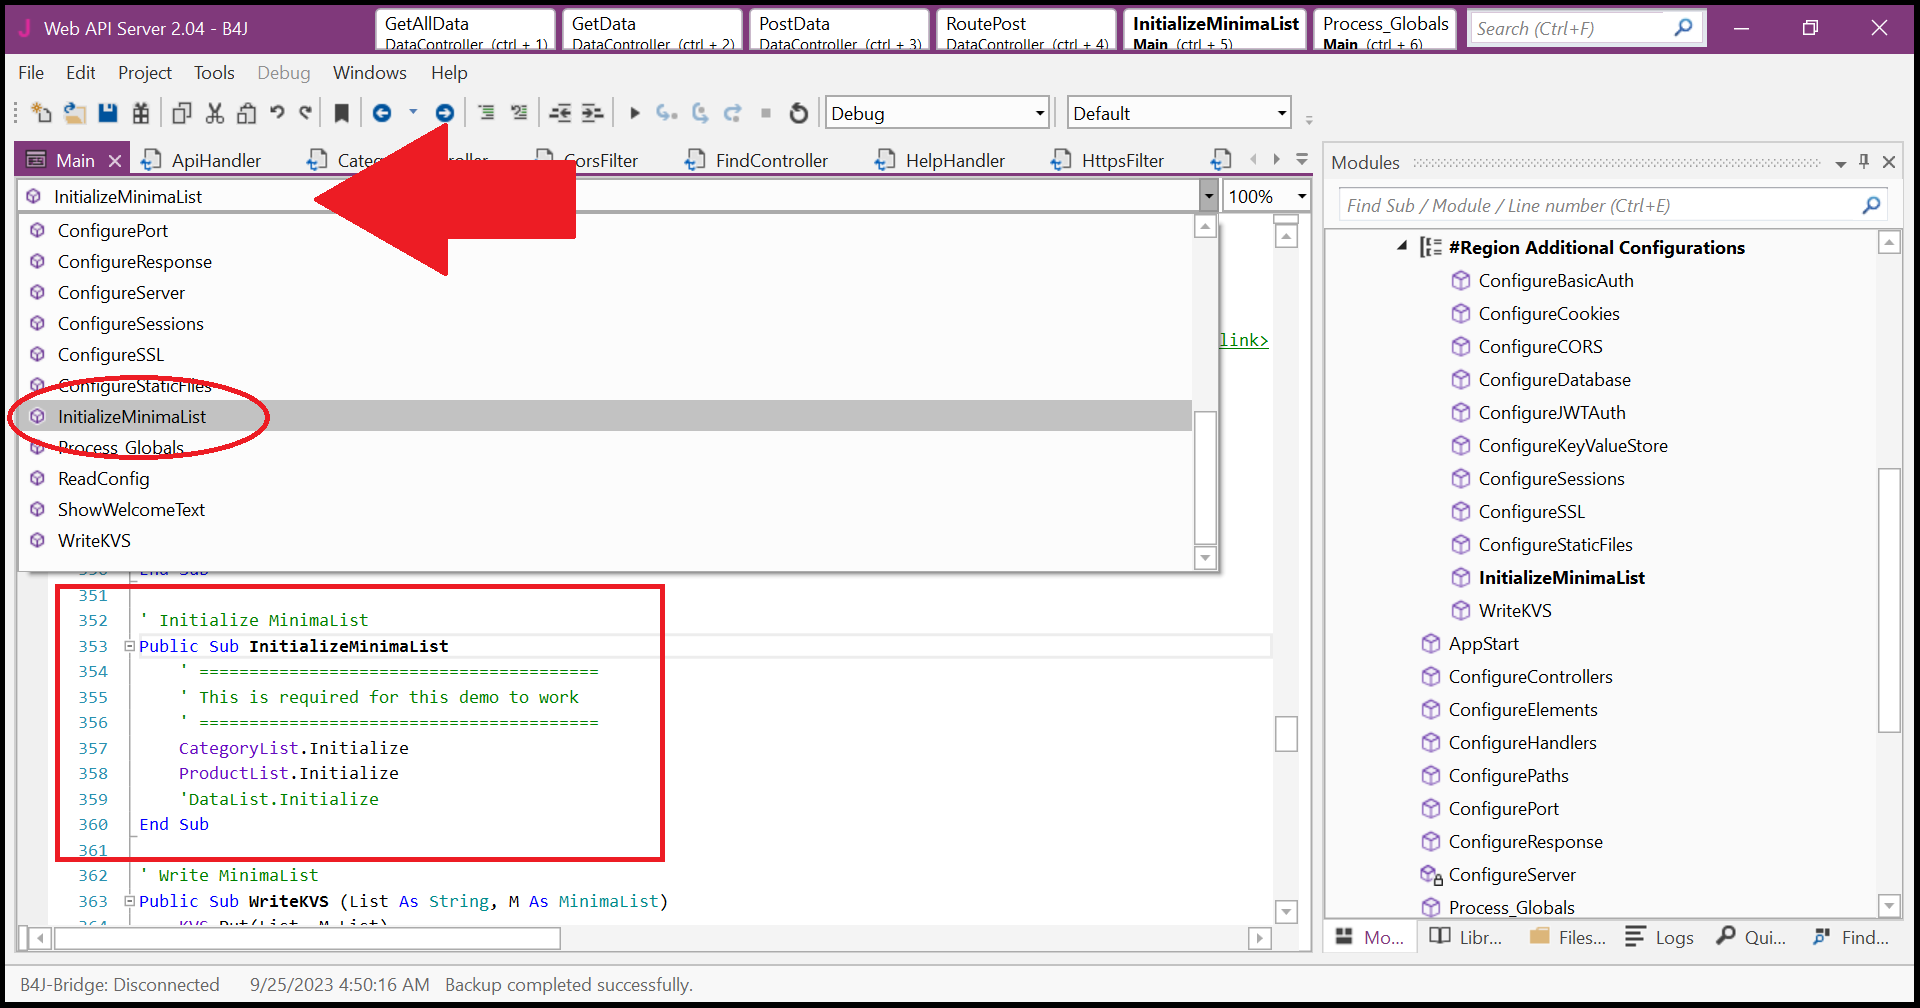Click the Decrease Indent toolbar icon
1920x1008 pixels.
(x=560, y=113)
